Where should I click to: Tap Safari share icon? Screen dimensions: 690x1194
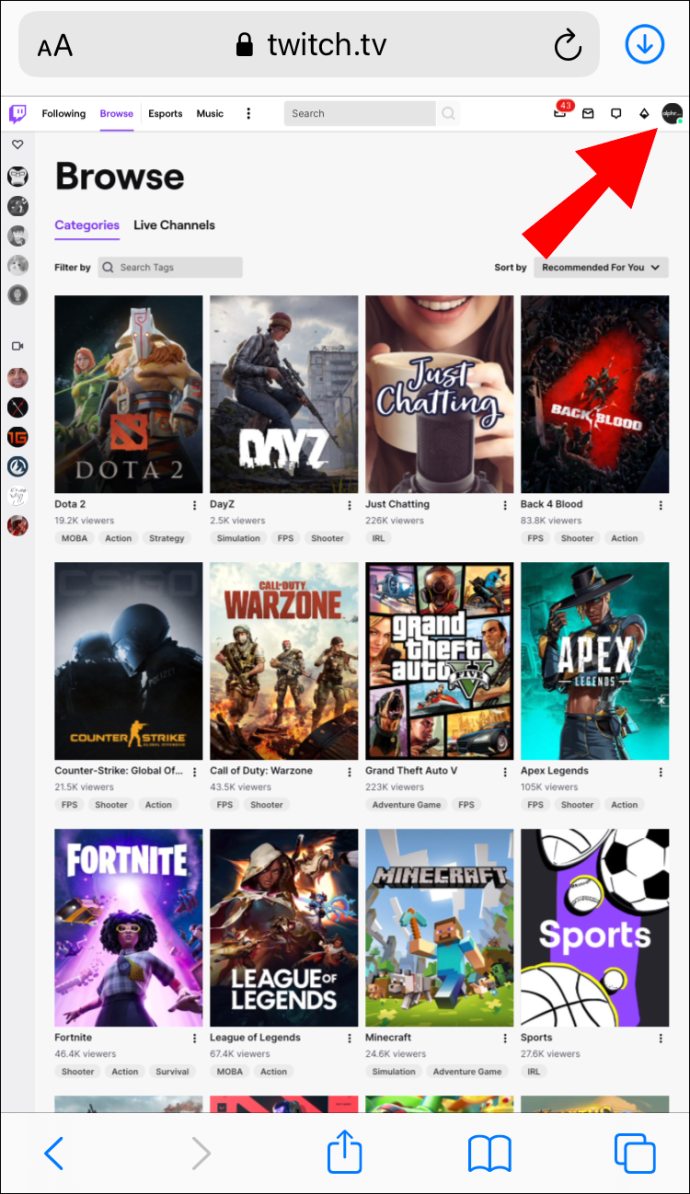[344, 1151]
